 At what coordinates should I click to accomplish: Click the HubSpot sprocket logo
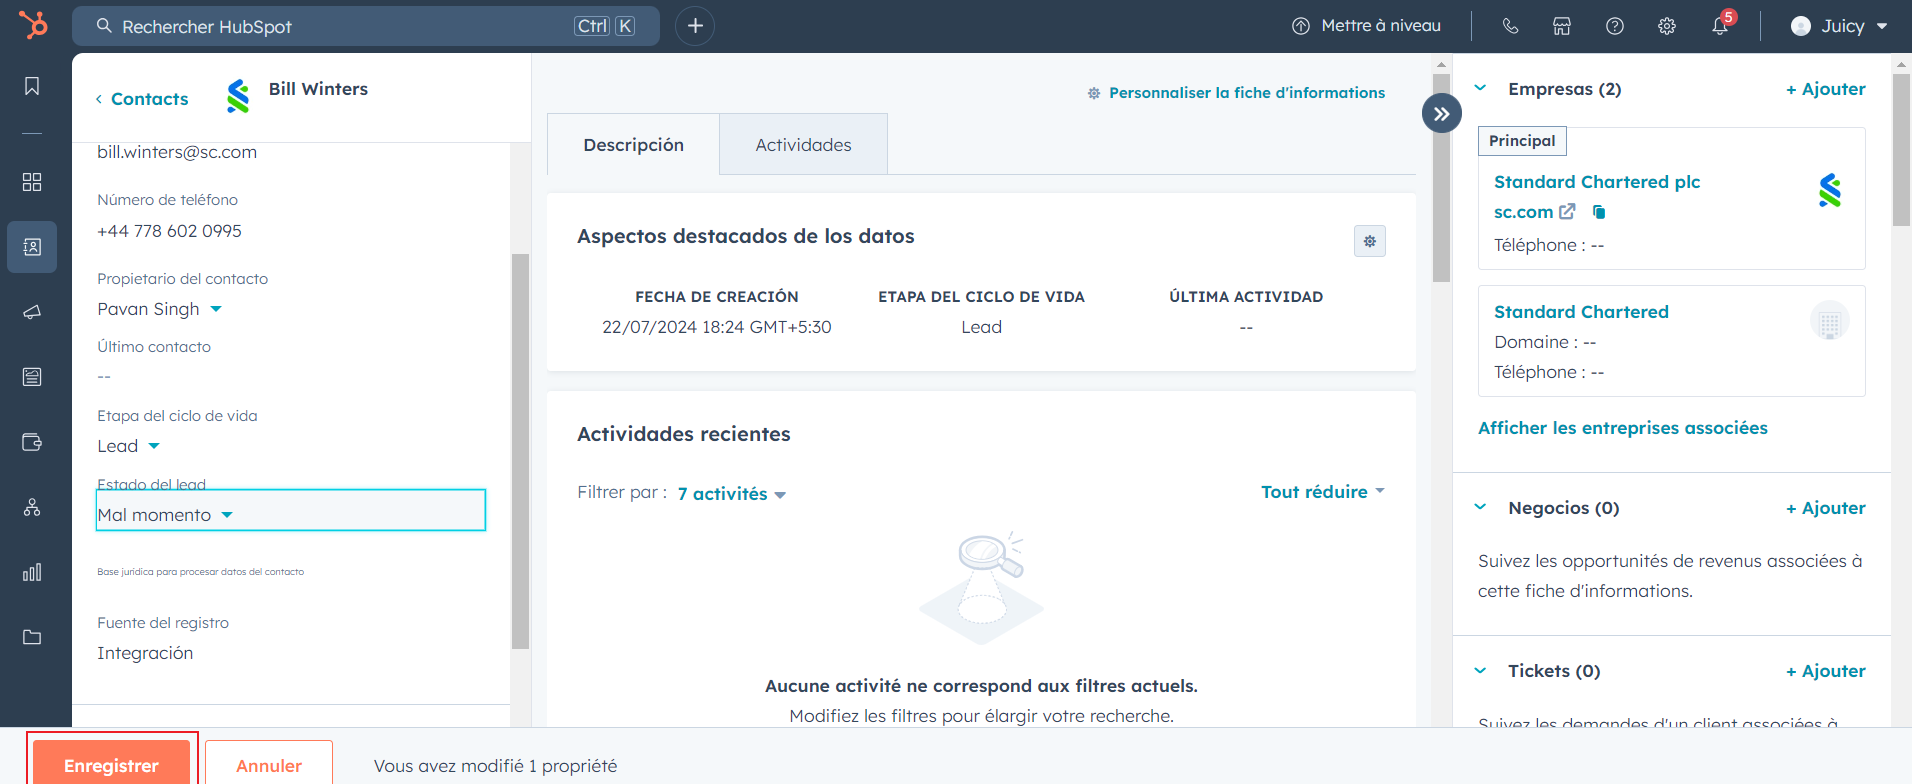(x=33, y=25)
